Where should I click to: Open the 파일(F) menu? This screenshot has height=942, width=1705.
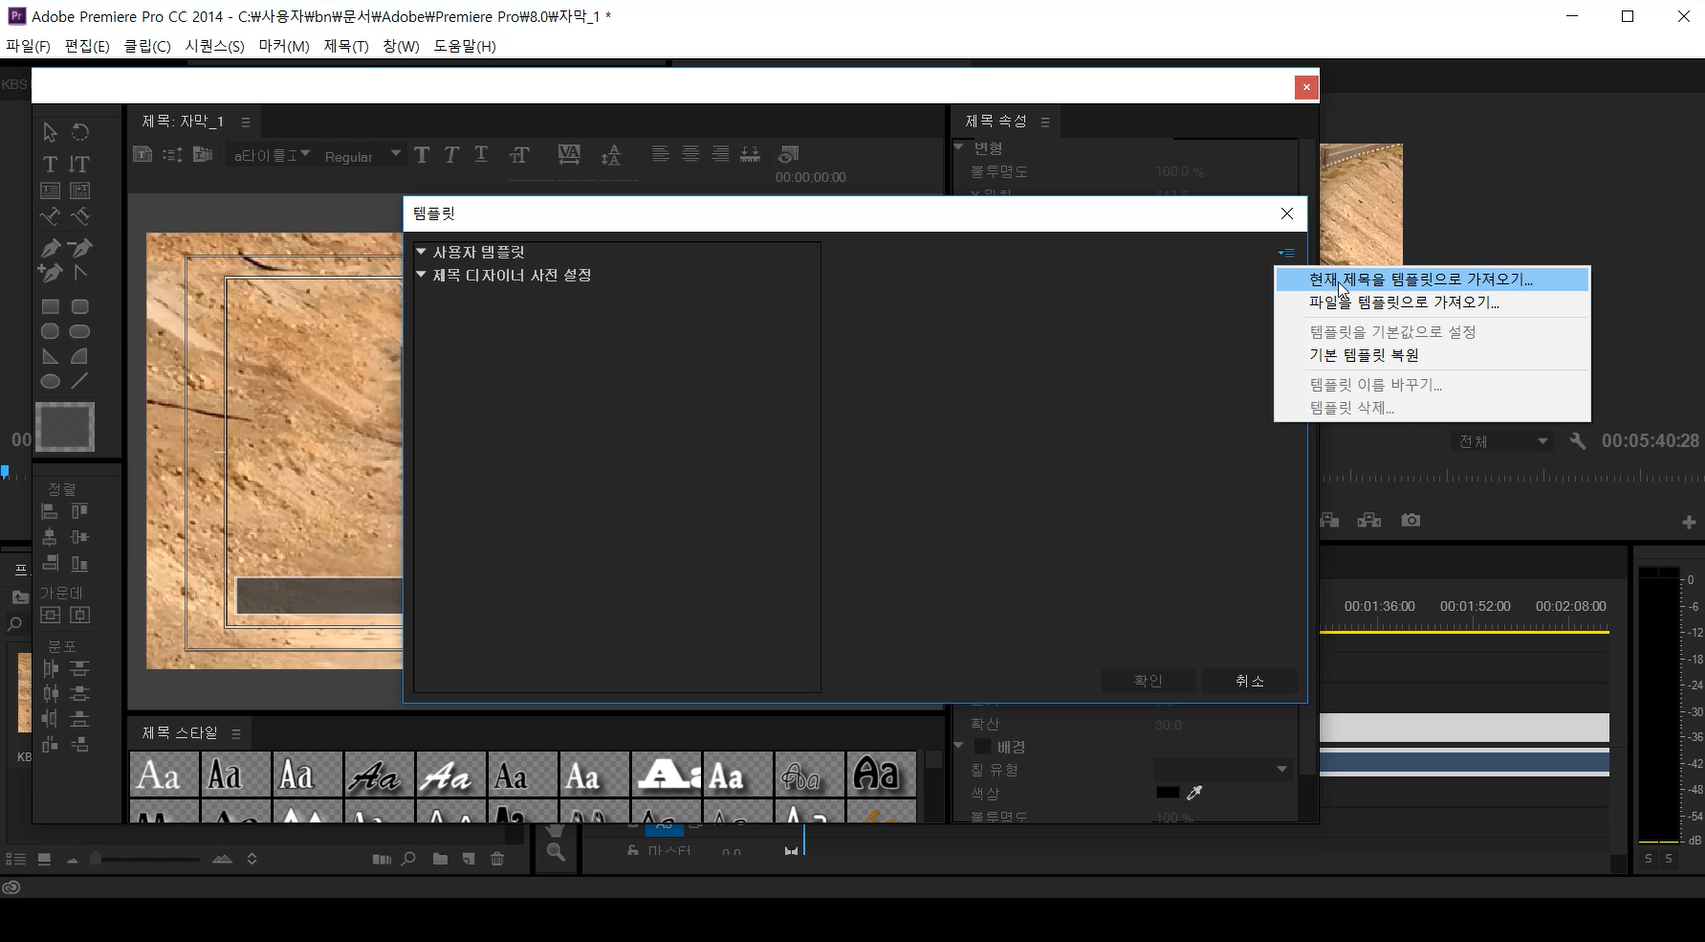28,46
